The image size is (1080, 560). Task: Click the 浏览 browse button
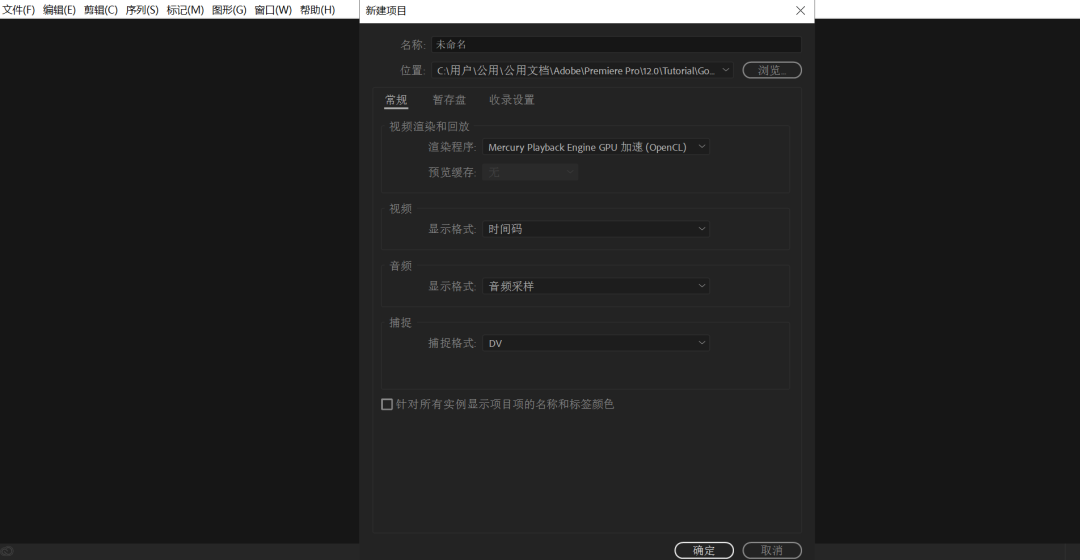click(x=772, y=70)
